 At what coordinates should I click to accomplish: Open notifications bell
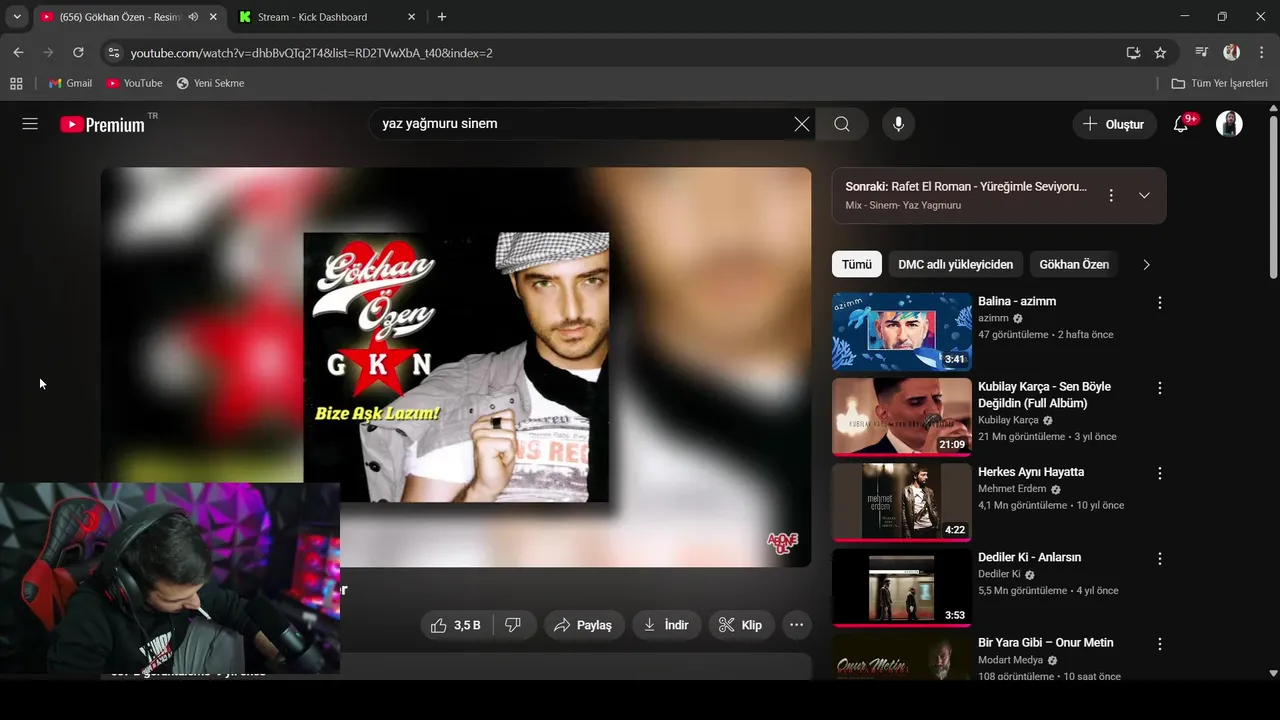click(1181, 124)
